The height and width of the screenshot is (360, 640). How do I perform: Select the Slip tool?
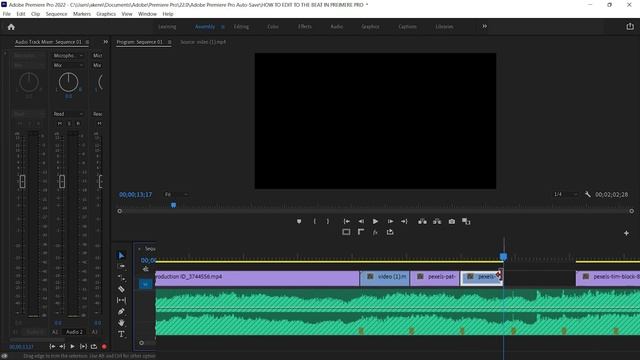(121, 300)
